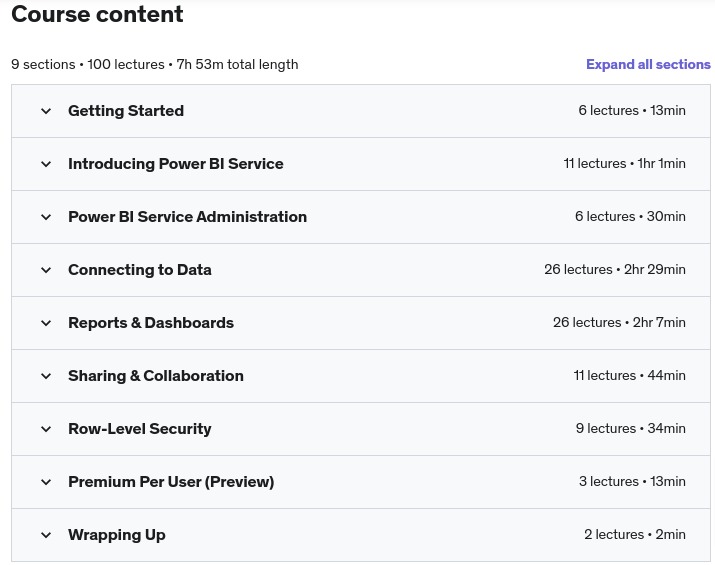This screenshot has width=715, height=565.
Task: Click the '11 lectures • 1hr 1min' text
Action: coord(625,163)
